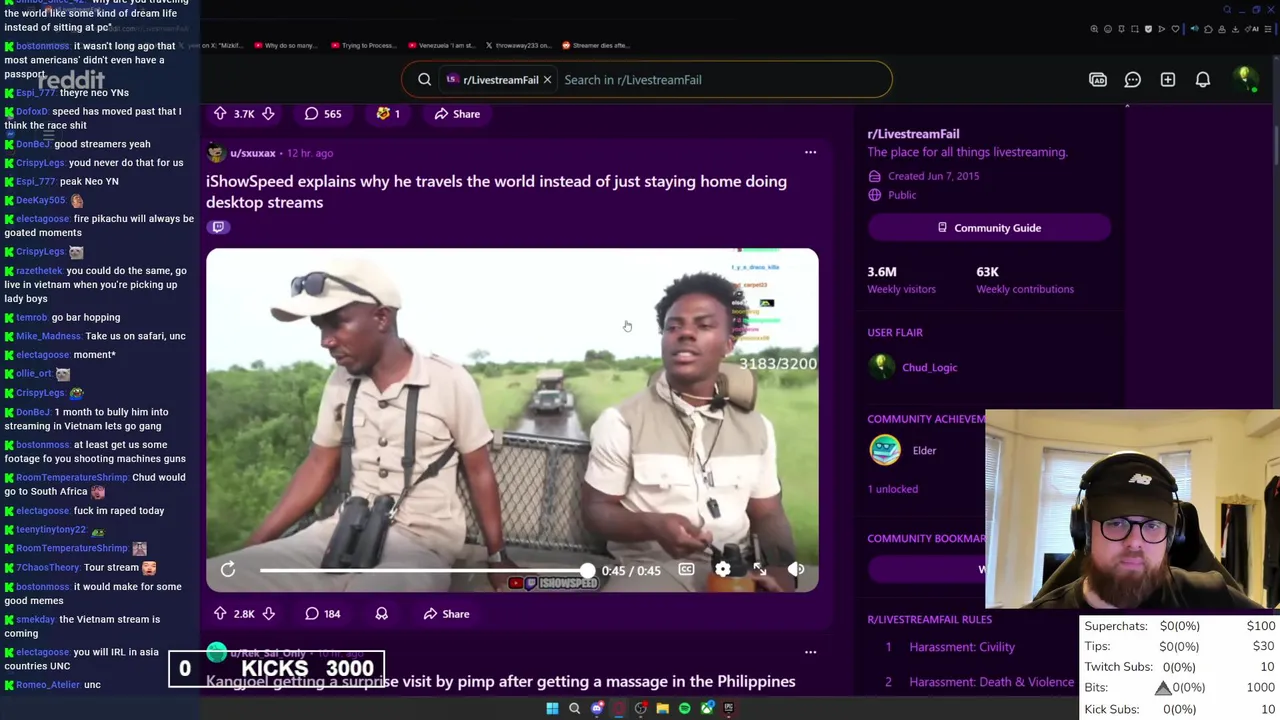1280x720 pixels.
Task: Open u/sxuxax user profile
Action: click(x=252, y=153)
